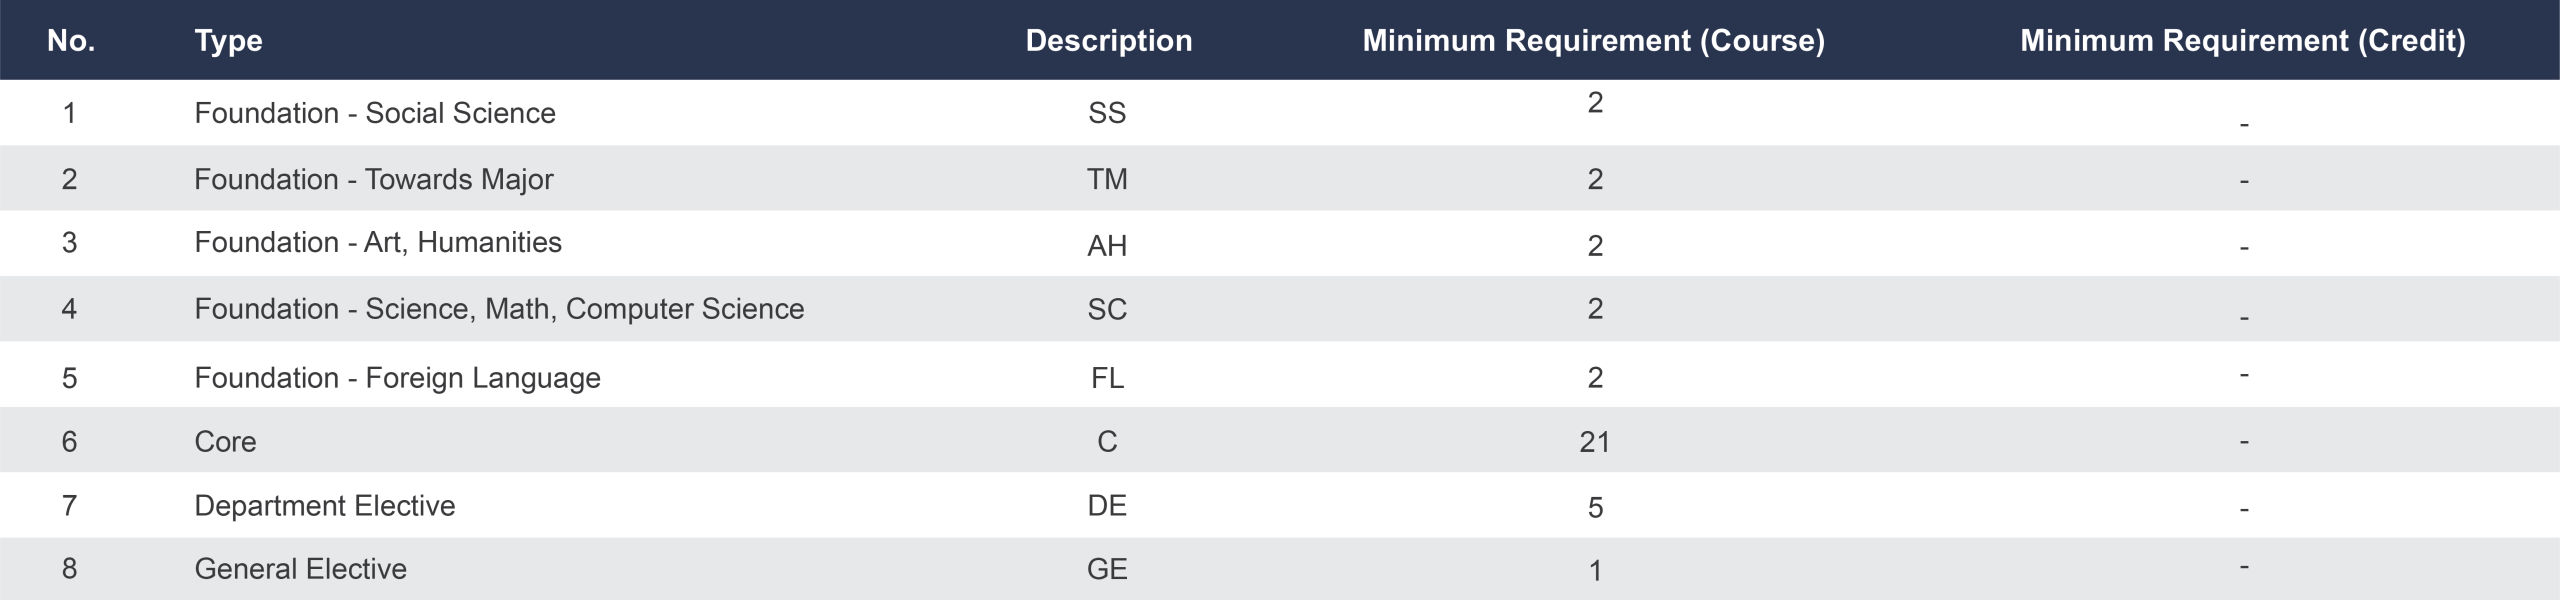The width and height of the screenshot is (2560, 600).
Task: Click the "Minimum Requirement (Credit)" header
Action: [x=2242, y=41]
